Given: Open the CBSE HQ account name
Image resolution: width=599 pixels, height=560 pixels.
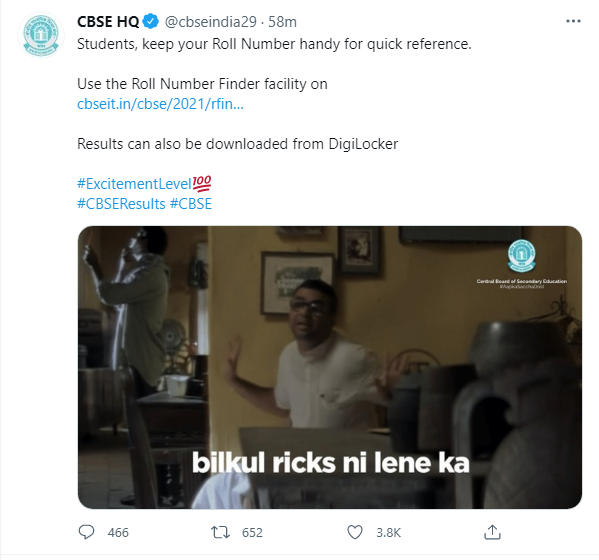Looking at the screenshot, I should [x=108, y=22].
